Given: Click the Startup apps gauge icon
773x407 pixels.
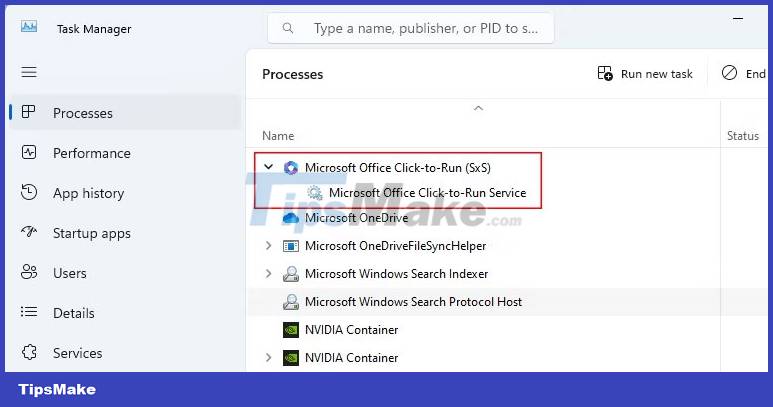Looking at the screenshot, I should tap(29, 231).
